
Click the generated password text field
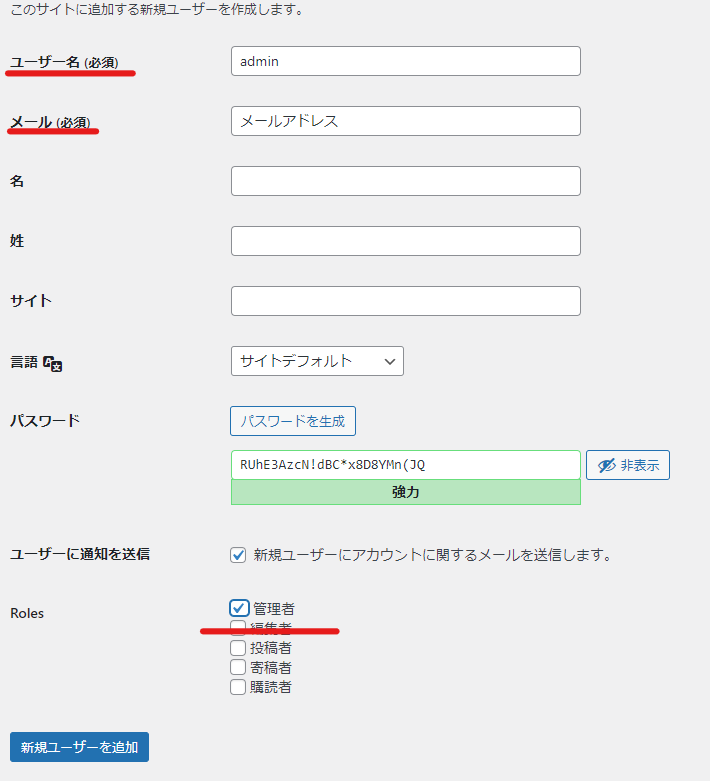(405, 465)
